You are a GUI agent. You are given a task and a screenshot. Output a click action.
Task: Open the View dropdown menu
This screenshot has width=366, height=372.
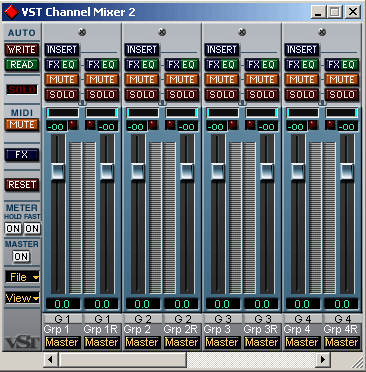(x=22, y=298)
